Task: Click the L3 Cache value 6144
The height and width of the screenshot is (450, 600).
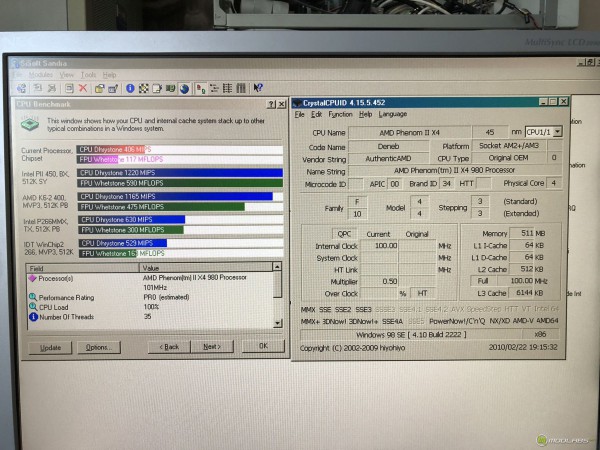Action: coord(521,293)
